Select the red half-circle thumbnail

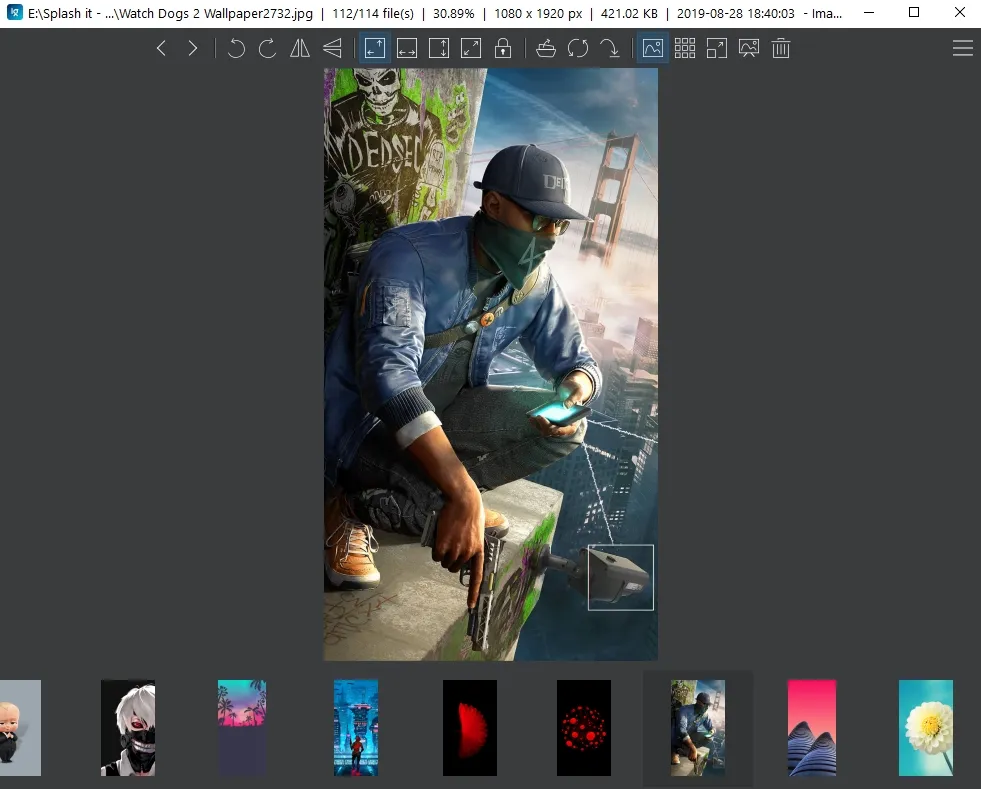pos(470,728)
